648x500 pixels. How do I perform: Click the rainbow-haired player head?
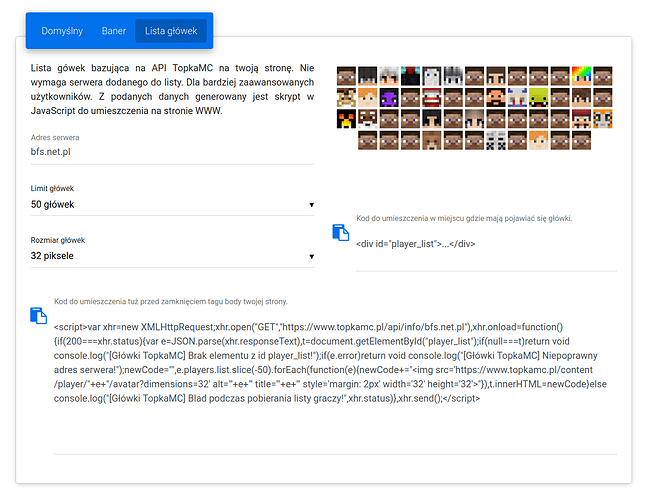[x=581, y=76]
